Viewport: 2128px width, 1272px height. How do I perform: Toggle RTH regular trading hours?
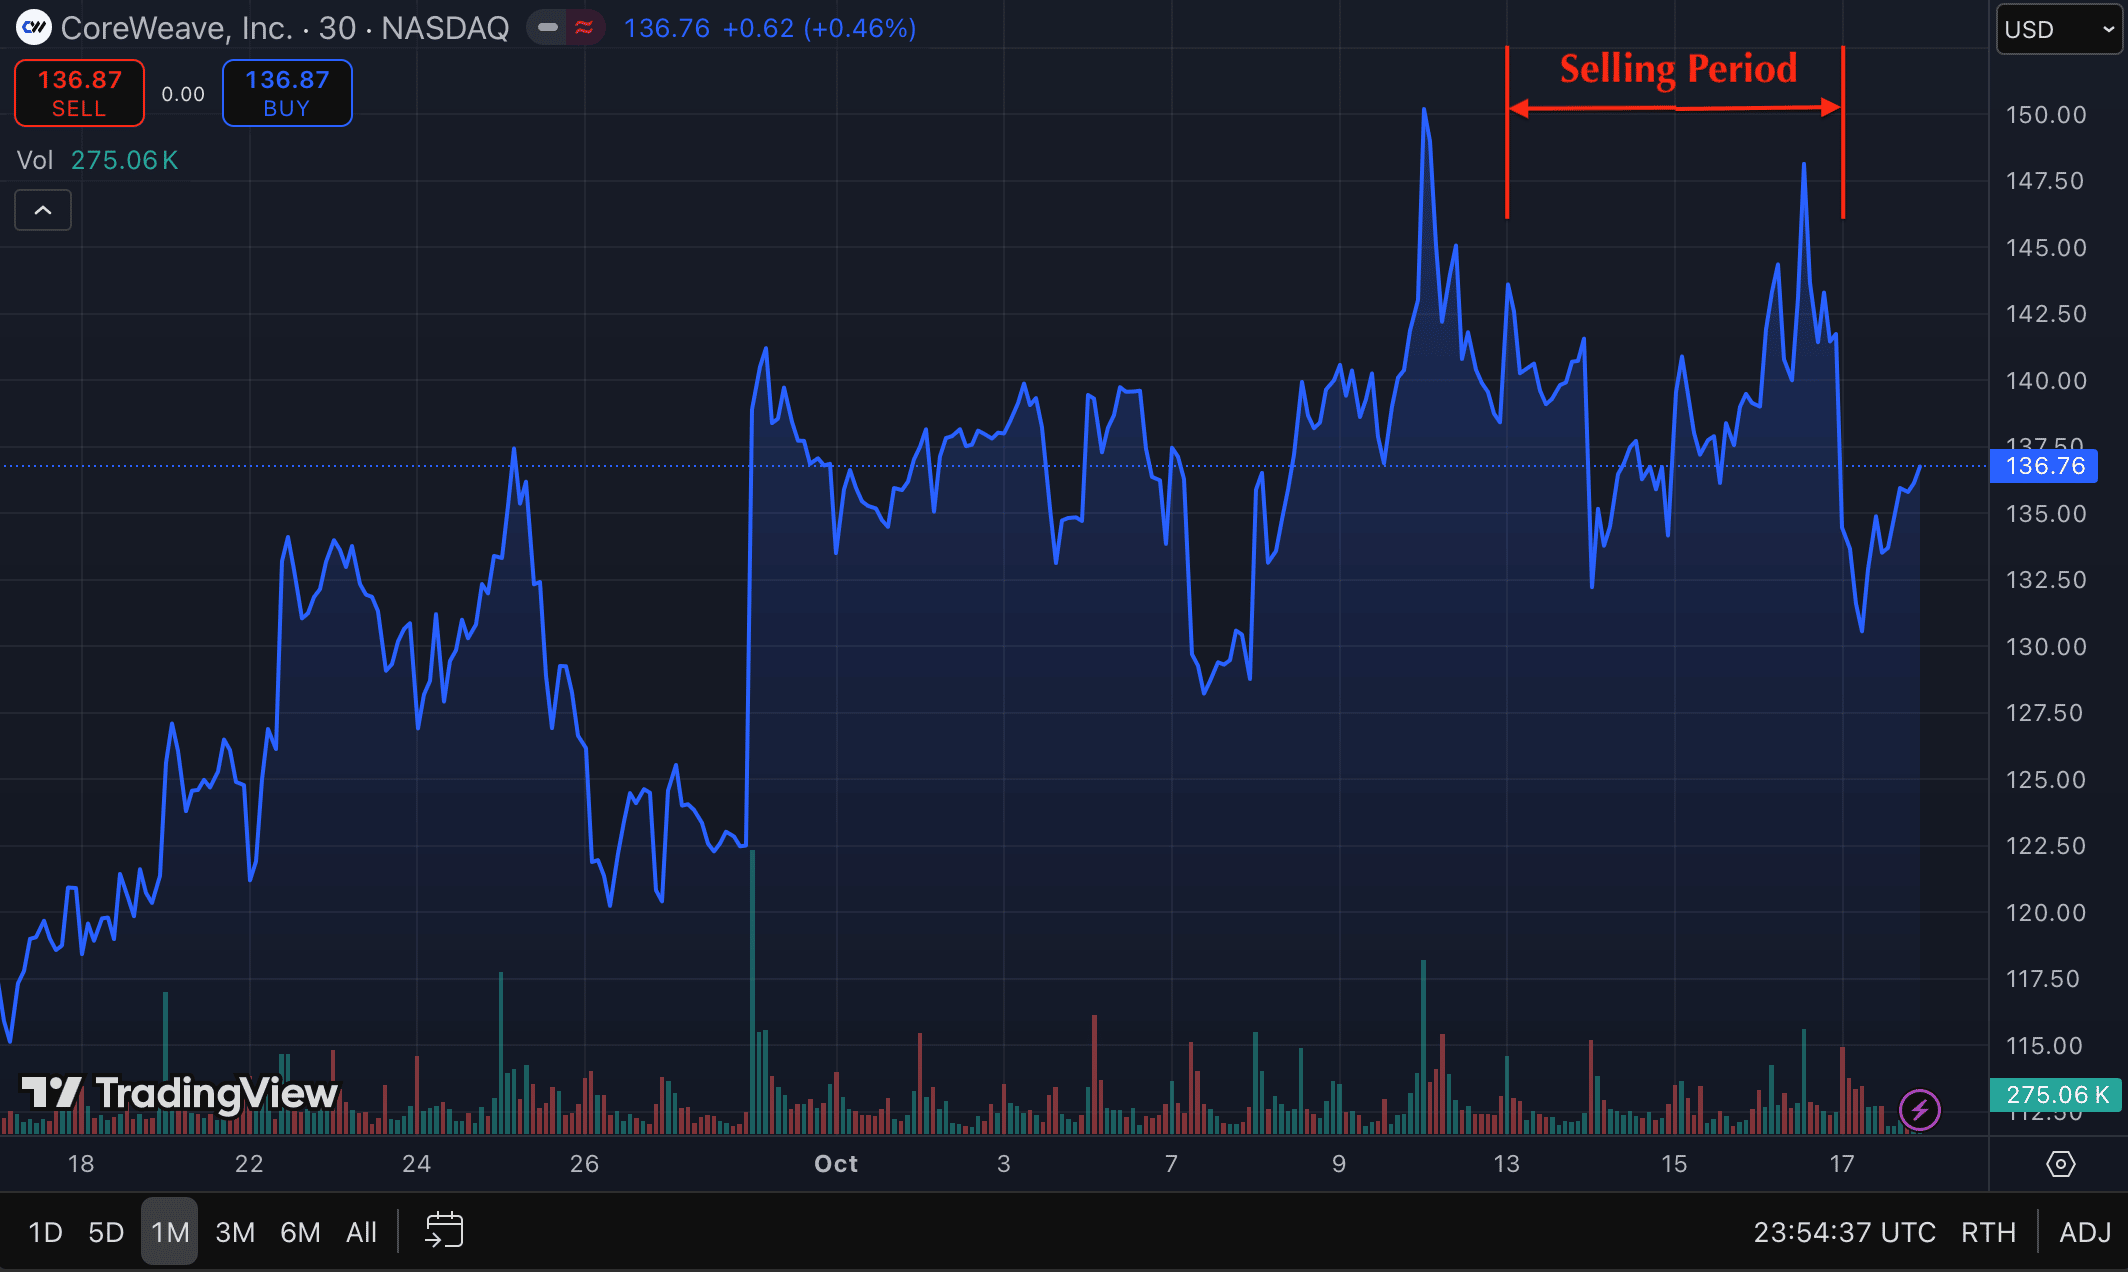[1988, 1232]
